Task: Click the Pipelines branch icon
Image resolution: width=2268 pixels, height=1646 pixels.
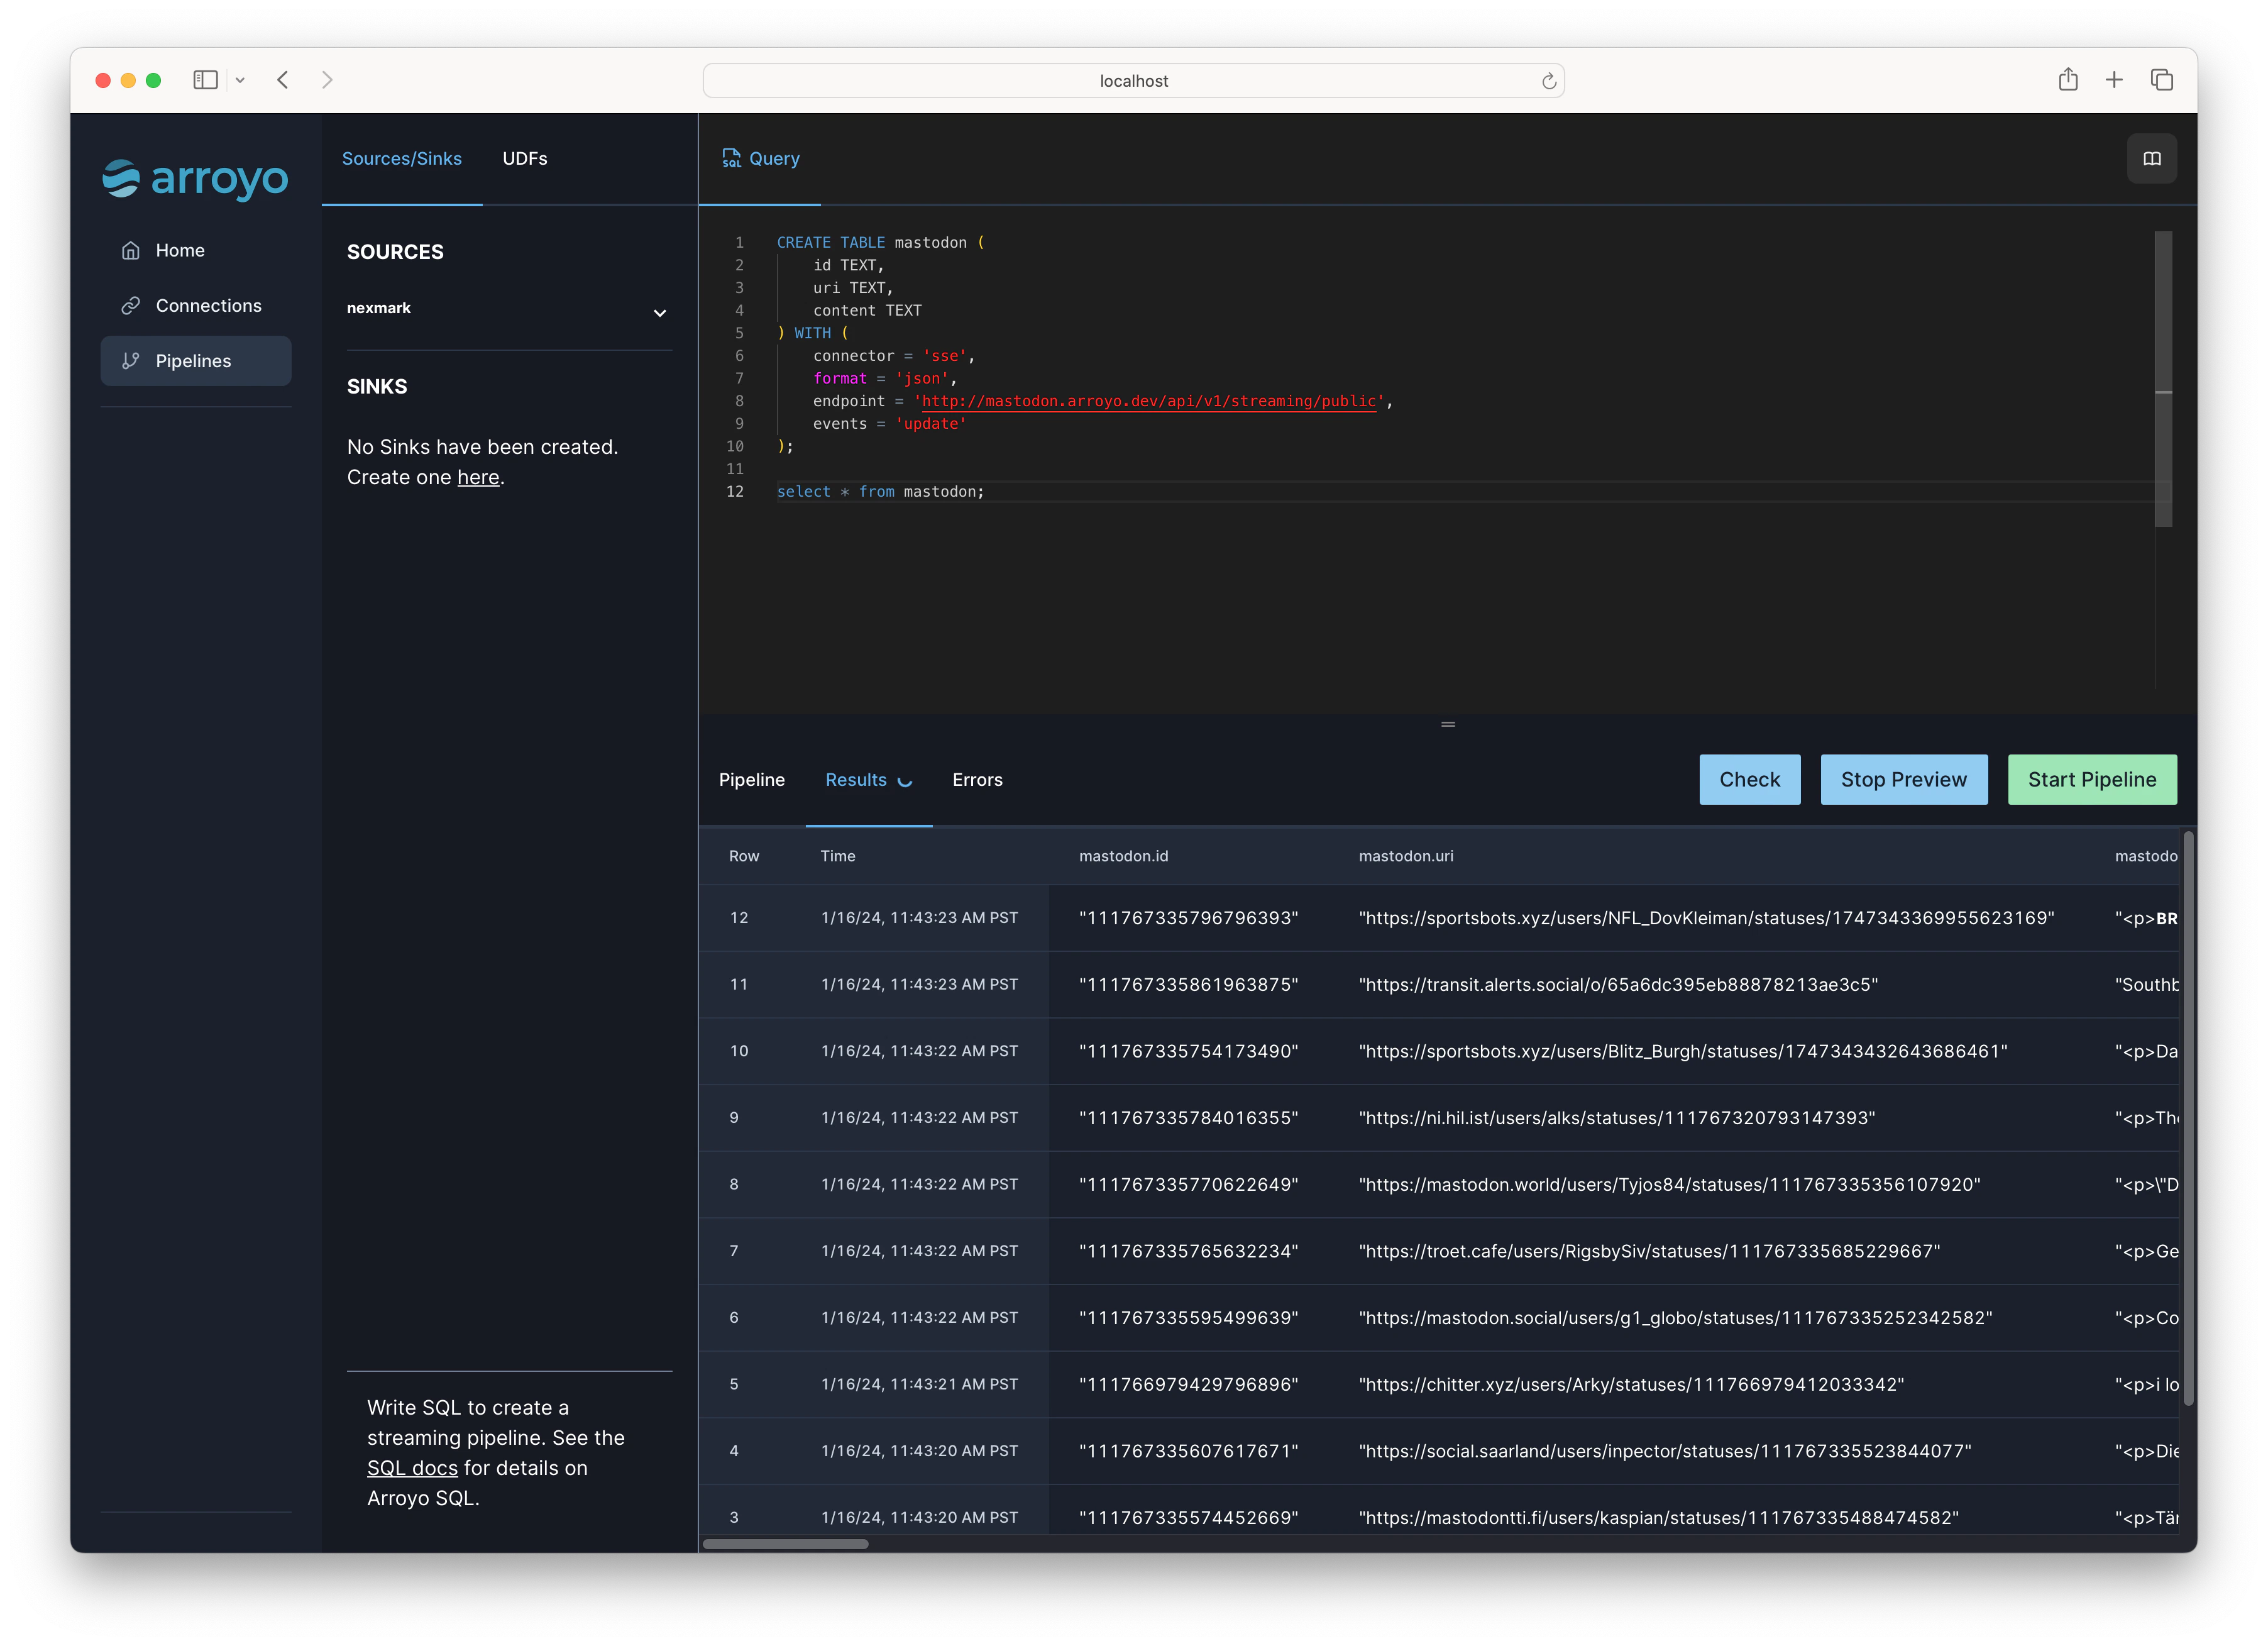Action: 130,361
